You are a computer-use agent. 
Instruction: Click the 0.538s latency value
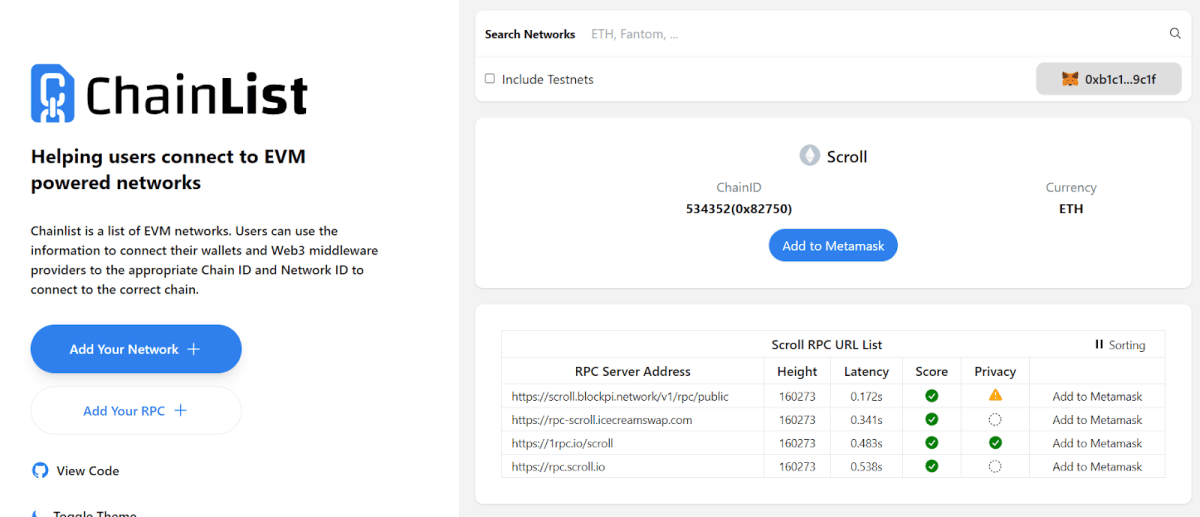(x=866, y=467)
